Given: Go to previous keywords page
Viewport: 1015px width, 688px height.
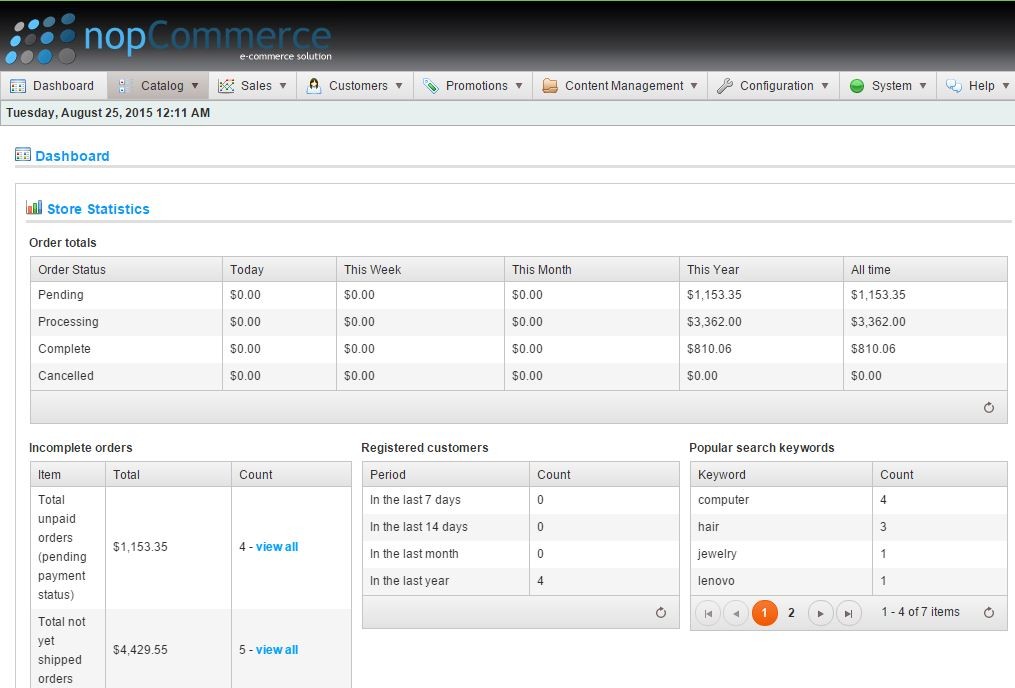Looking at the screenshot, I should 736,613.
